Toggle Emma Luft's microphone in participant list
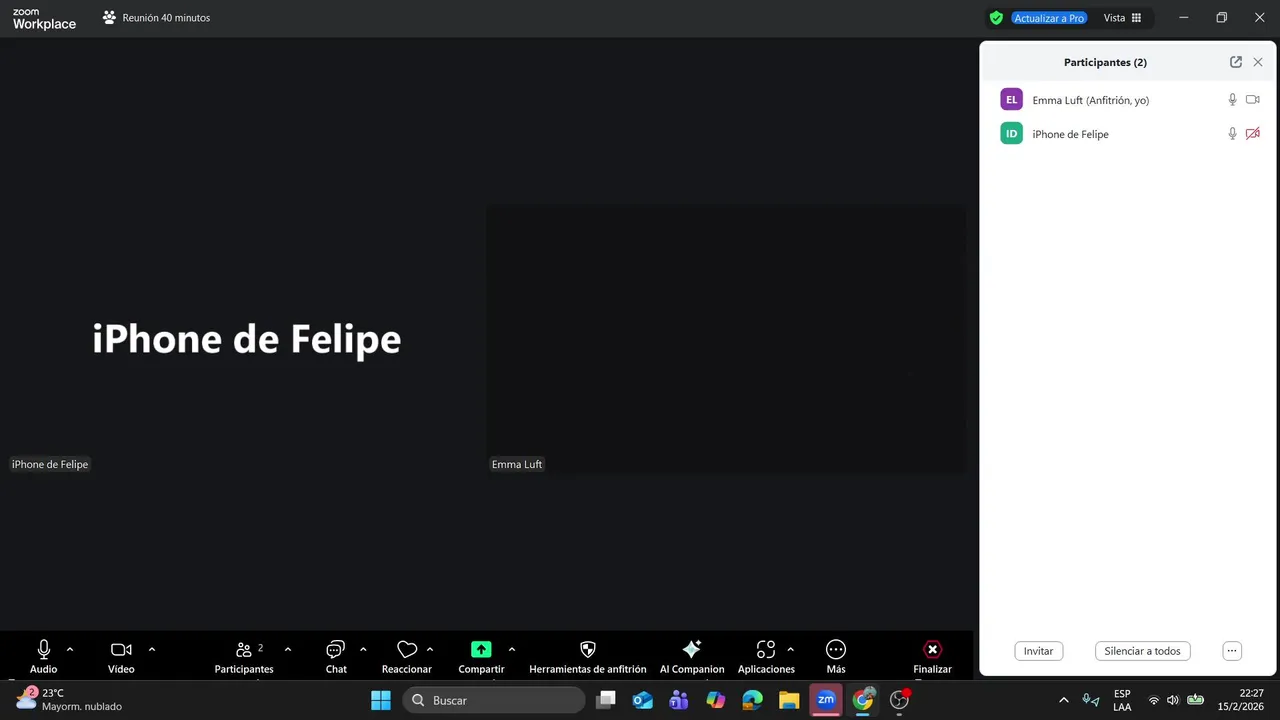 pyautogui.click(x=1232, y=100)
